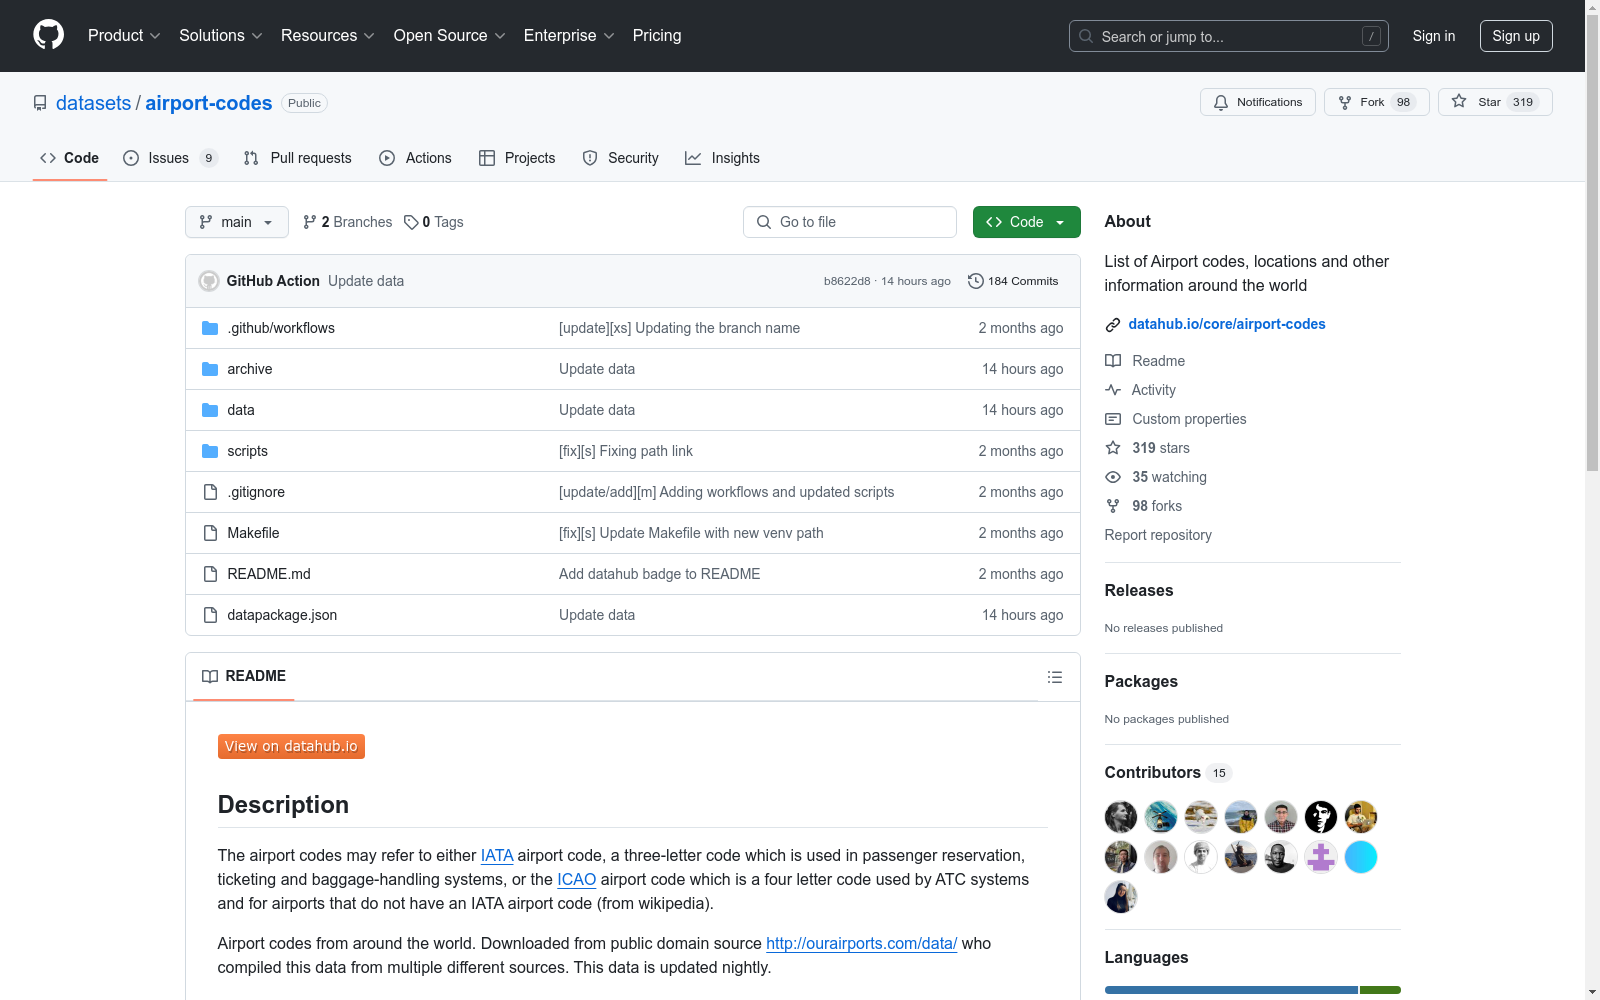Image resolution: width=1600 pixels, height=1000 pixels.
Task: Switch to the Actions tab
Action: 416,158
